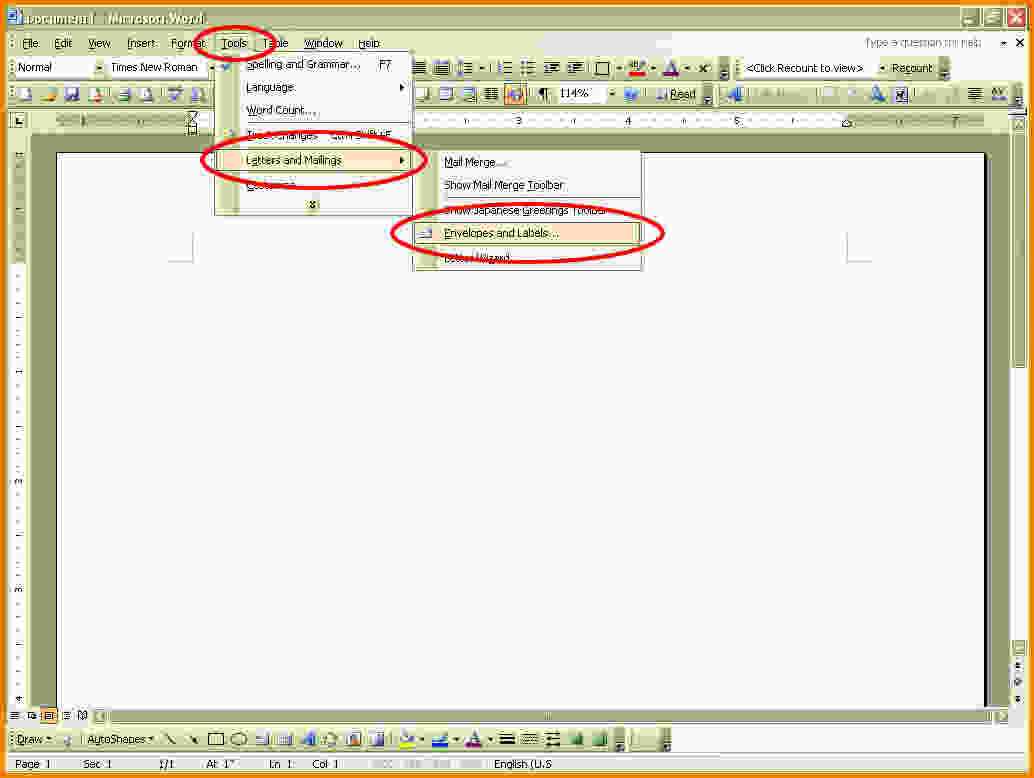Choose Word Count in the Tools menu

click(313, 109)
